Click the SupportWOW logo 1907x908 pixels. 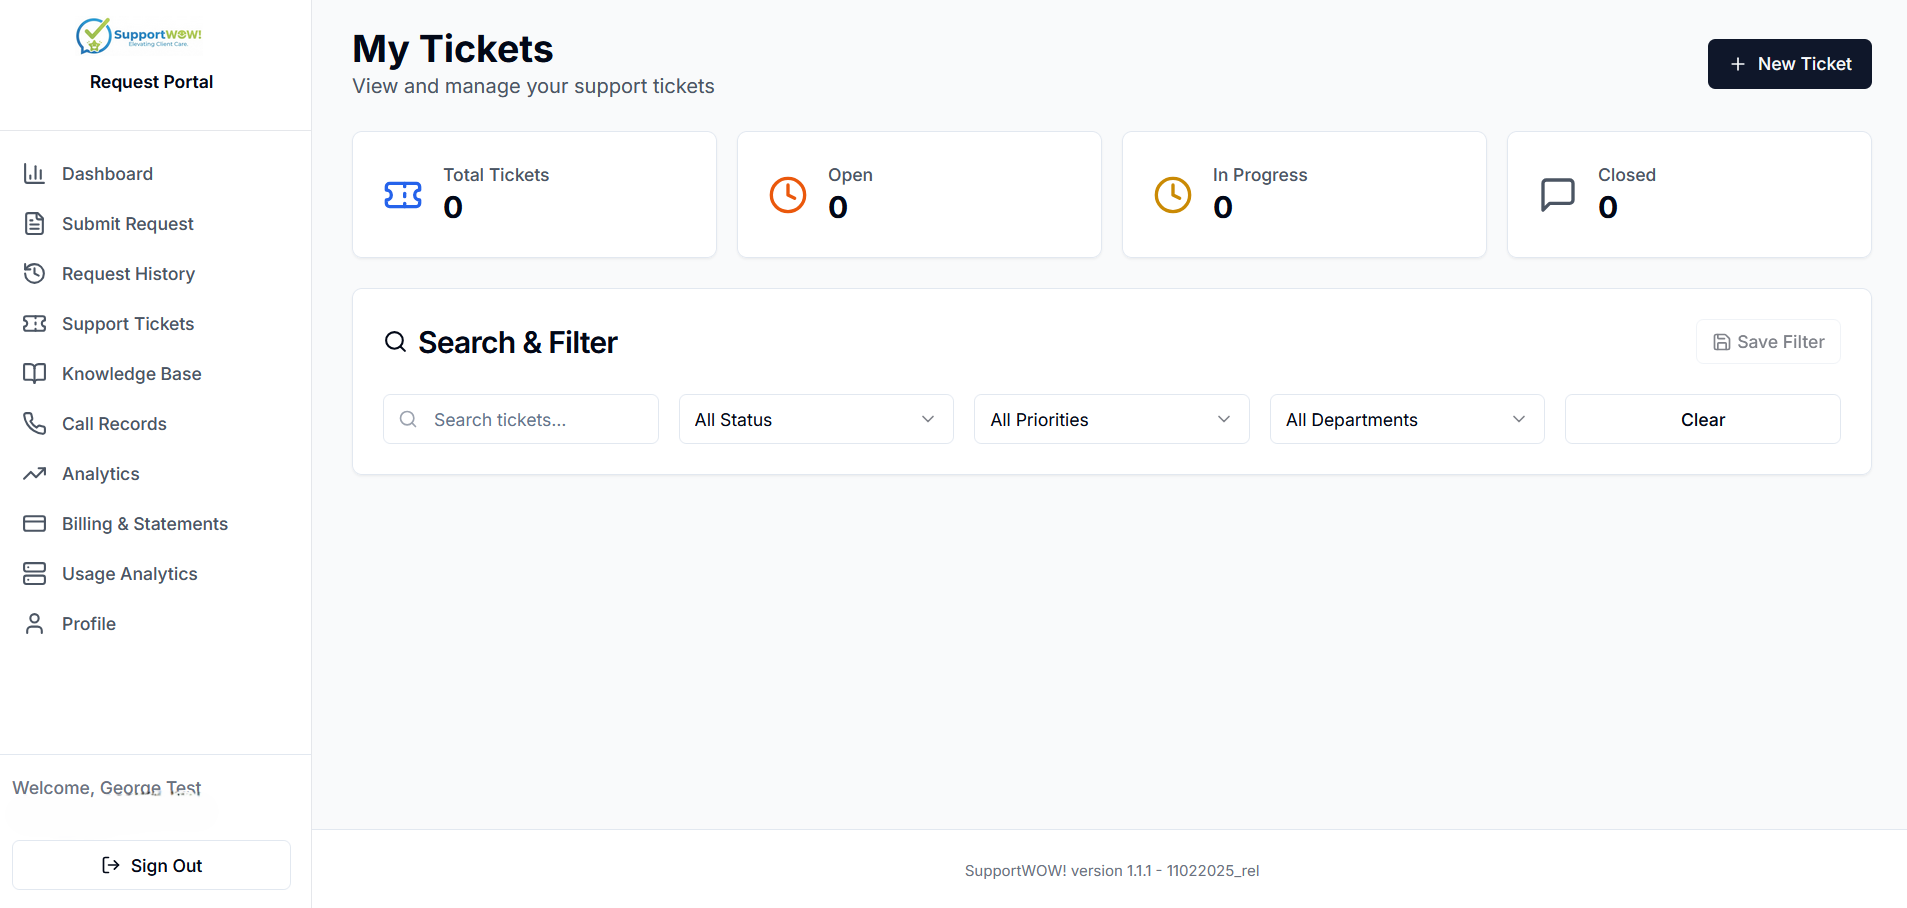point(139,36)
